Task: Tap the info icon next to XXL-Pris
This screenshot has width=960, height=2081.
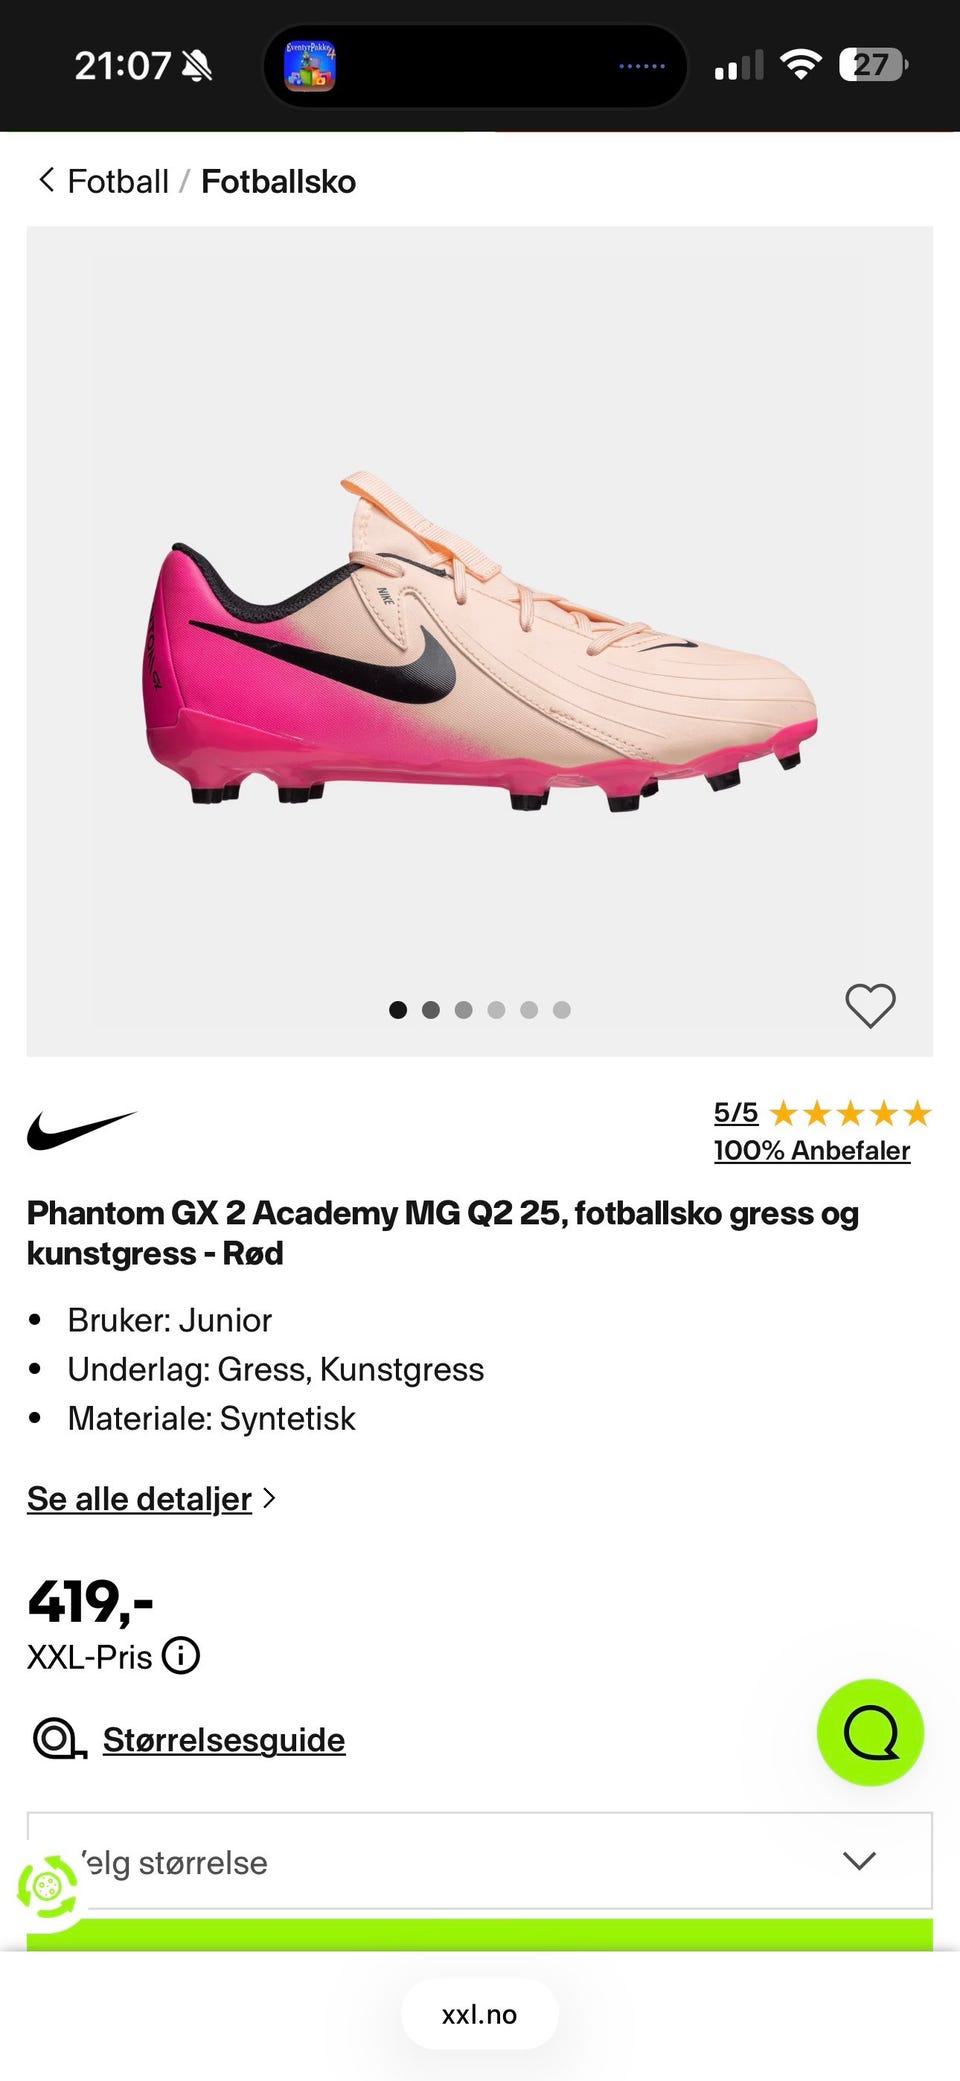Action: (181, 1656)
